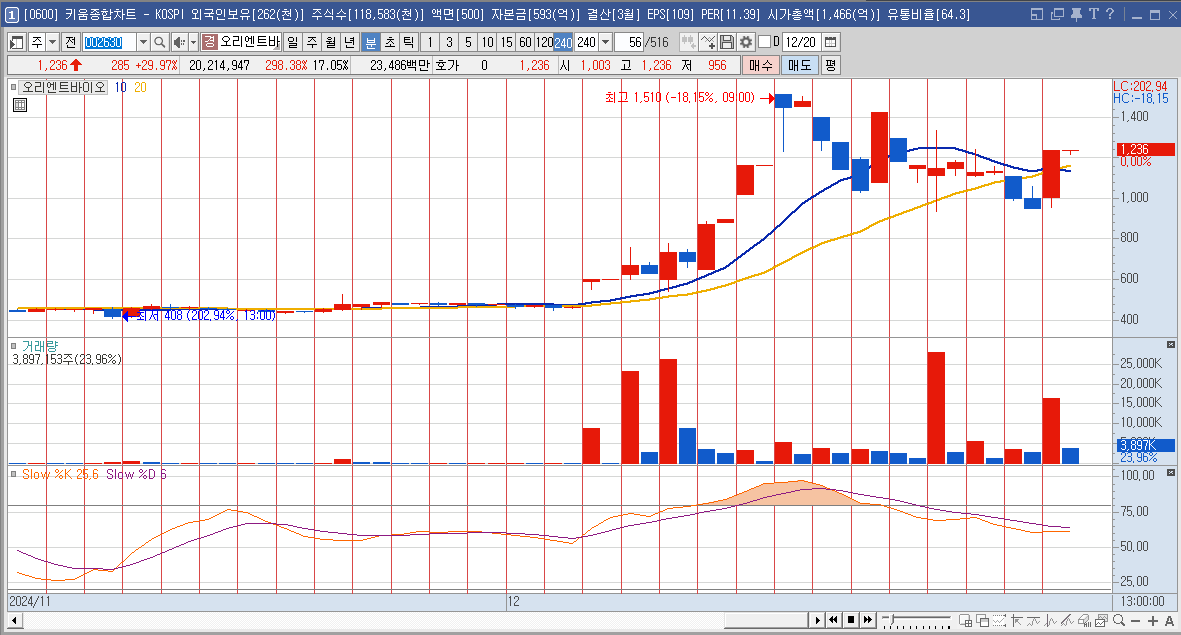Click the indicator add line-chart icon
1181x635 pixels.
coord(708,42)
